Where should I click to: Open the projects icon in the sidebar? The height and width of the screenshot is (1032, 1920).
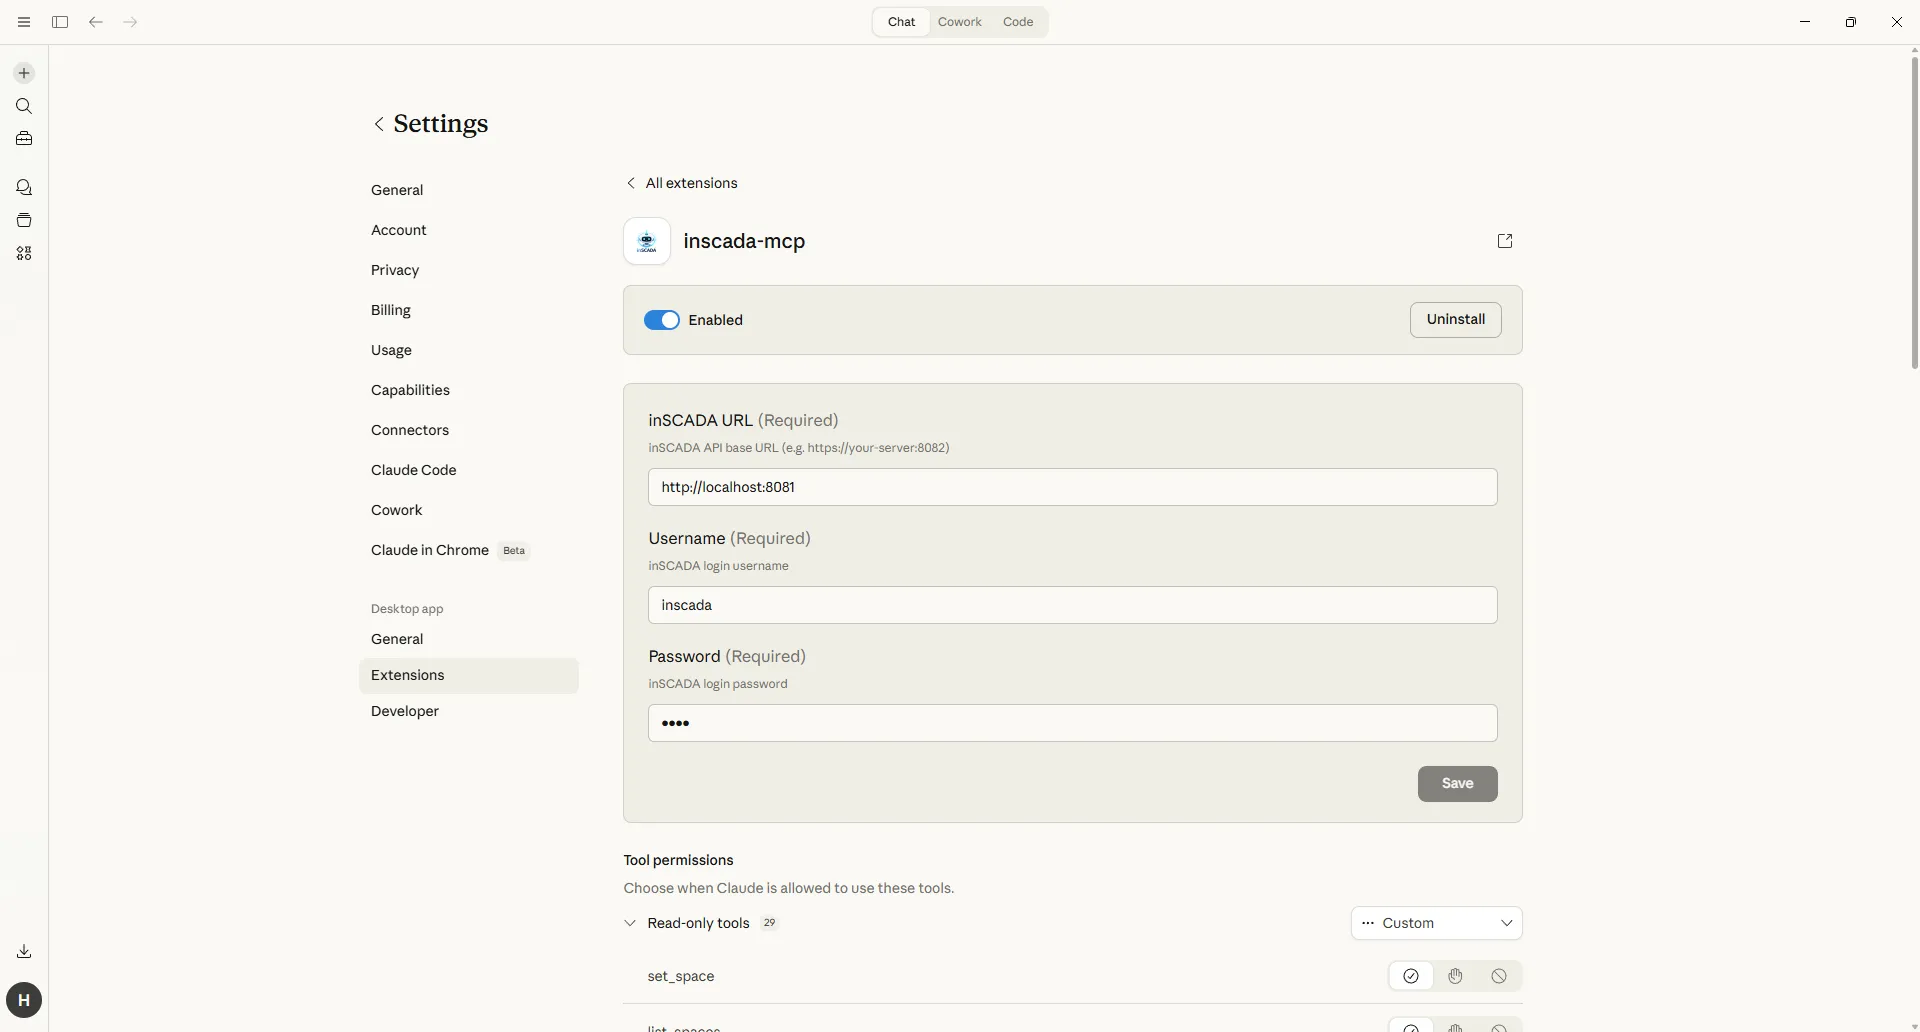[23, 220]
